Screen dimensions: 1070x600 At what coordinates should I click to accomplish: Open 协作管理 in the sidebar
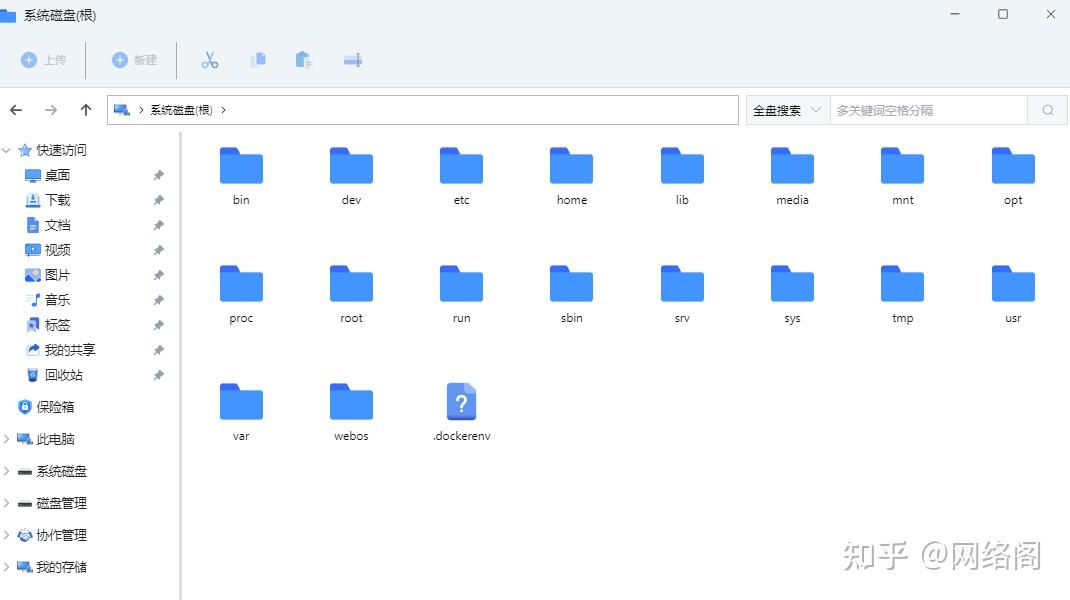pos(58,535)
